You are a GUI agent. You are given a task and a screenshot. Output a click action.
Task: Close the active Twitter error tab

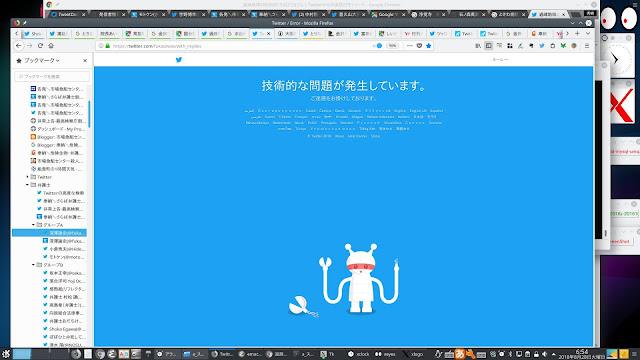tap(268, 34)
